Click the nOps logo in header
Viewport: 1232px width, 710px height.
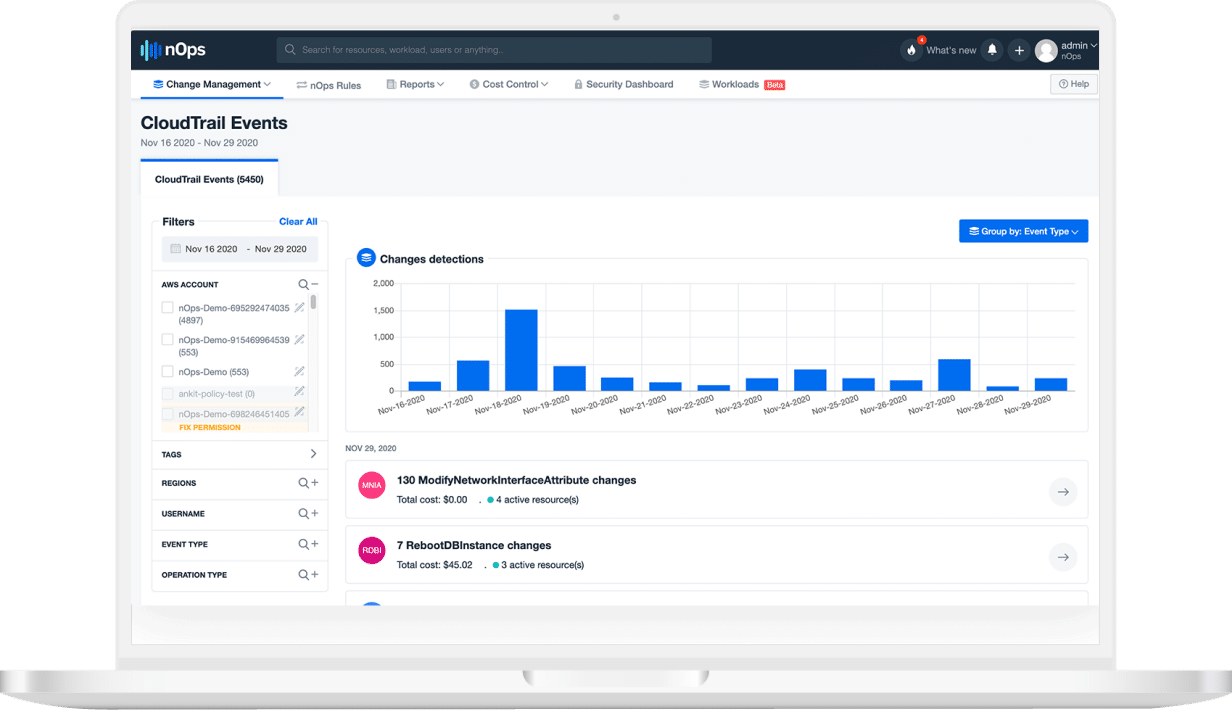(x=173, y=50)
